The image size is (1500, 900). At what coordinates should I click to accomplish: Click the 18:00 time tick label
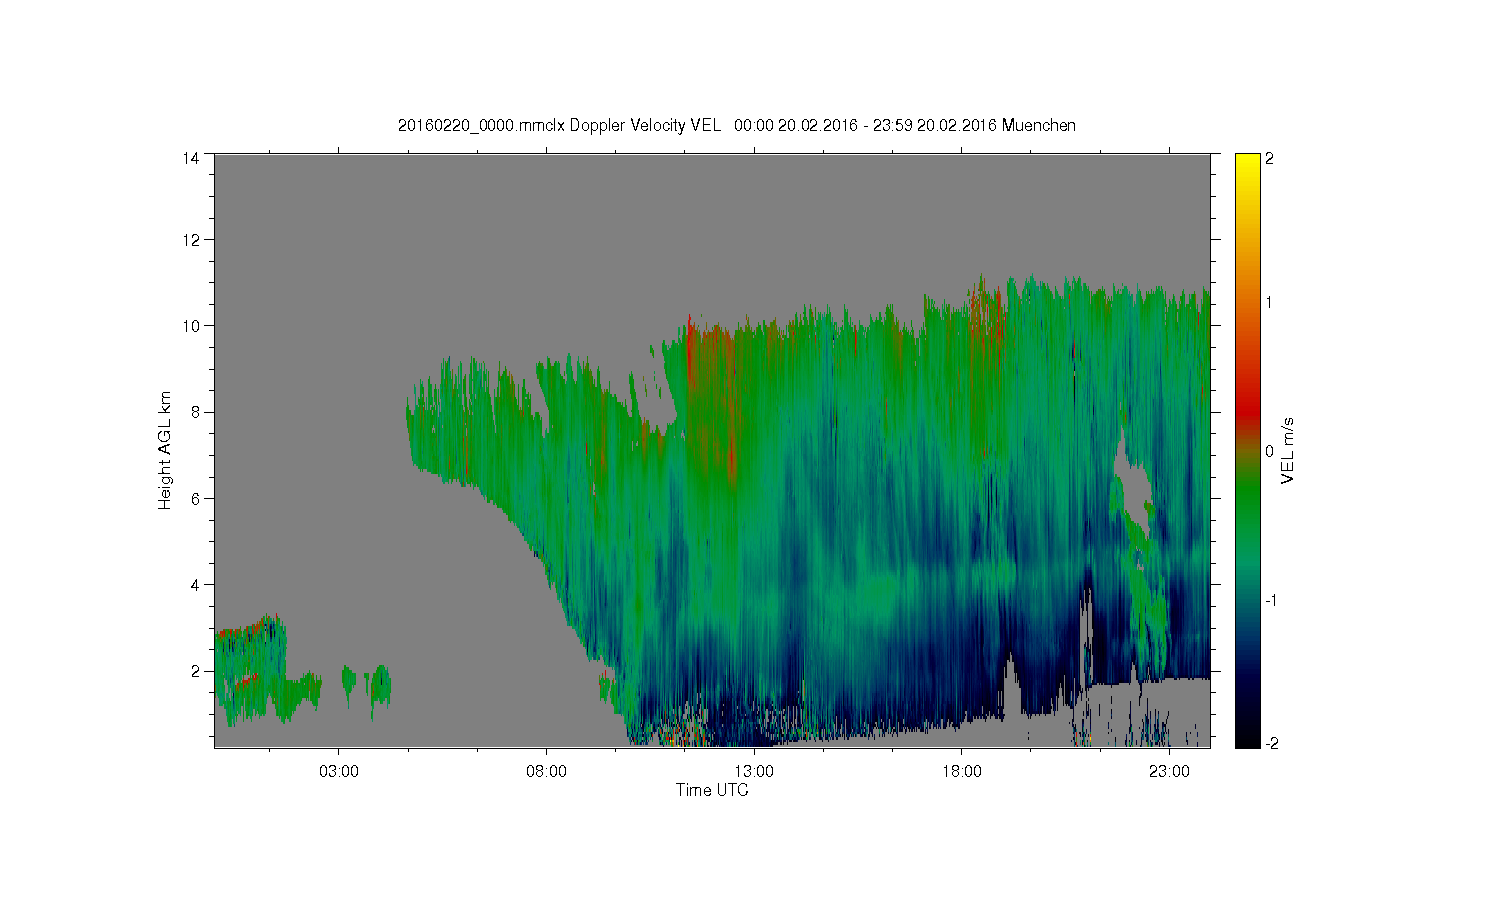pos(962,771)
